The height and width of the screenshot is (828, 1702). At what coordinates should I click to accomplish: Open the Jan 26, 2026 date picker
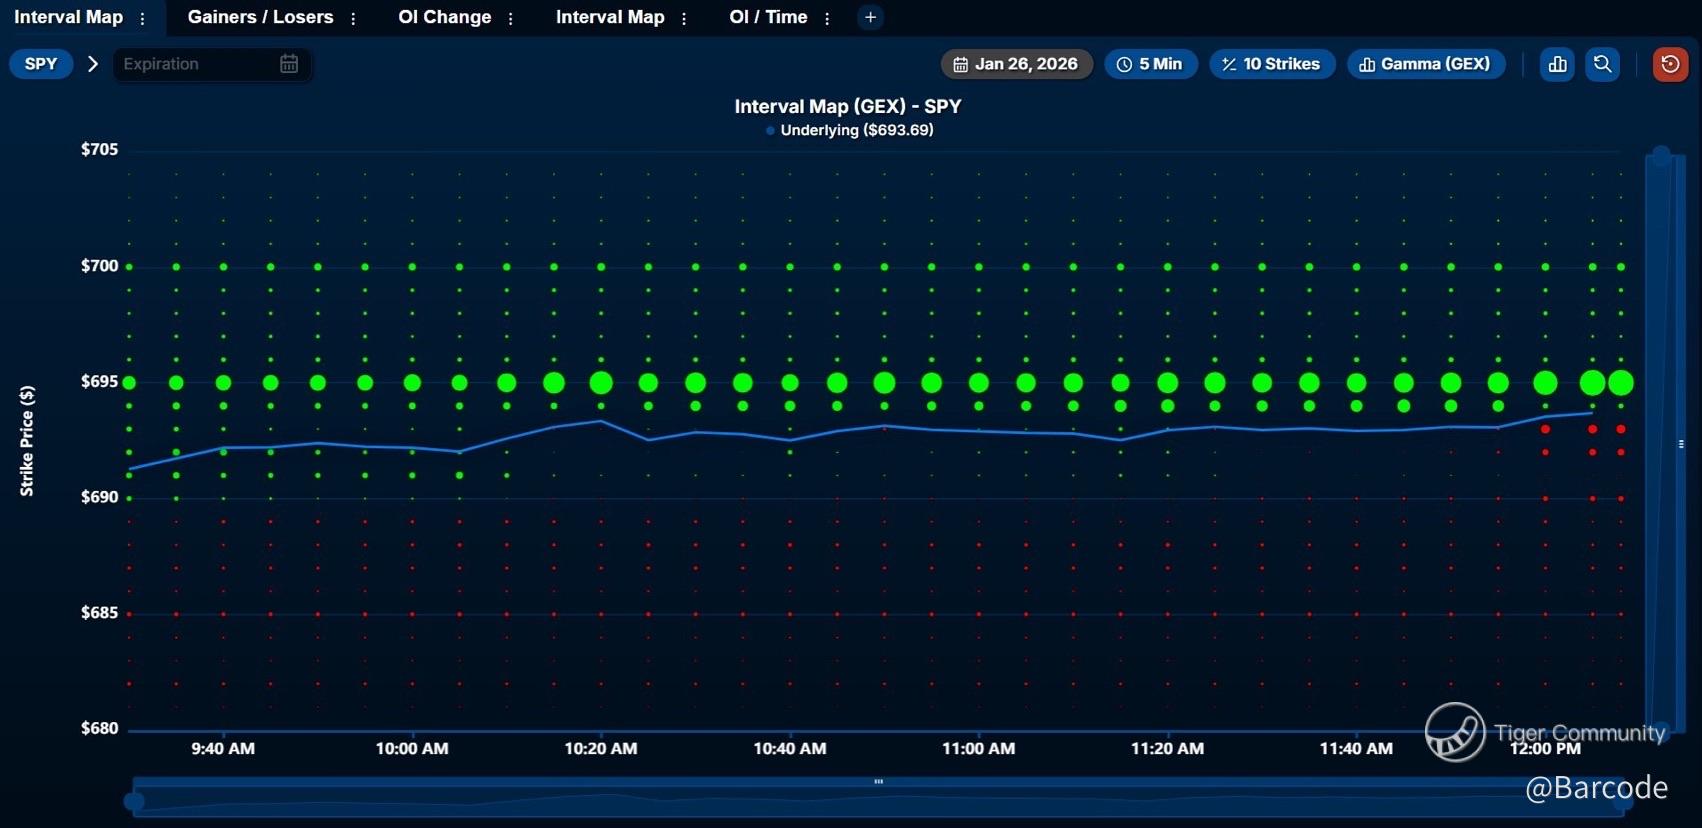tap(1016, 64)
